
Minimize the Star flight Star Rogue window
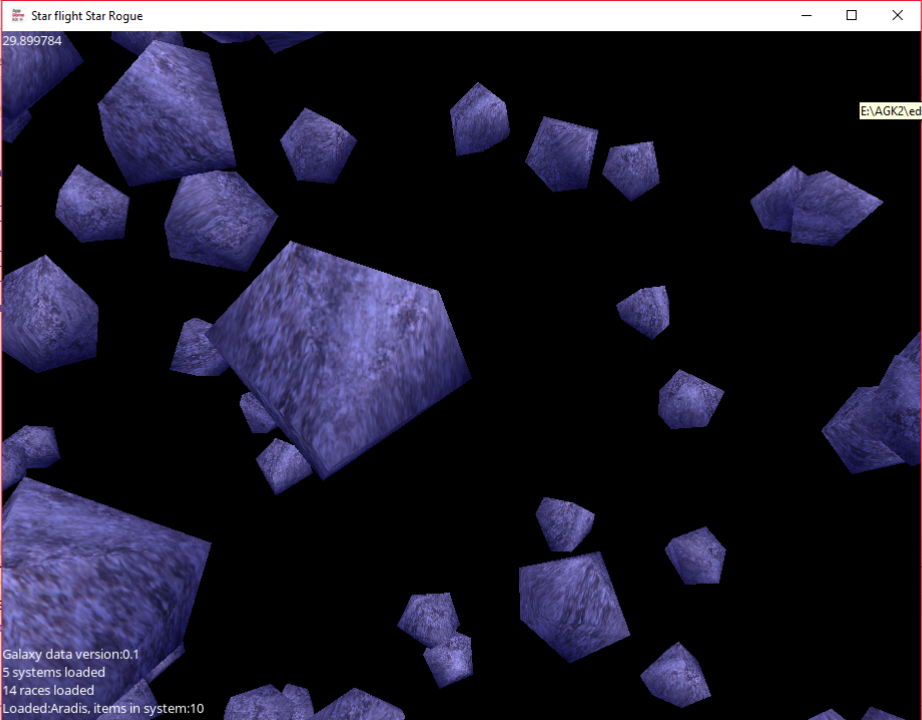tap(806, 16)
